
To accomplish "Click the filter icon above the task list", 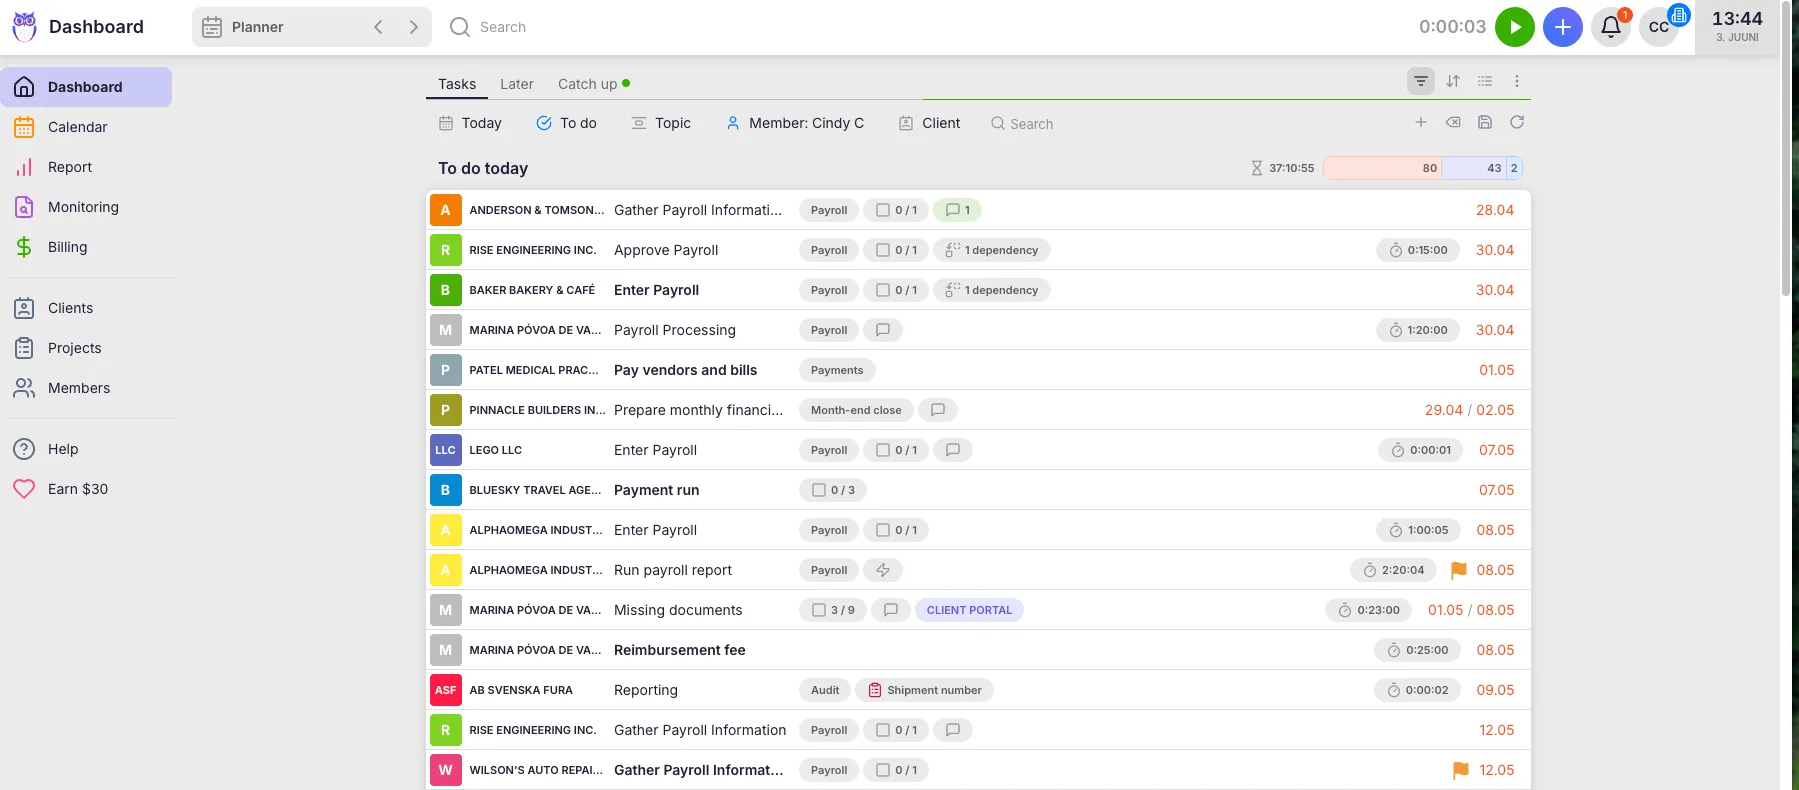I will pyautogui.click(x=1420, y=81).
